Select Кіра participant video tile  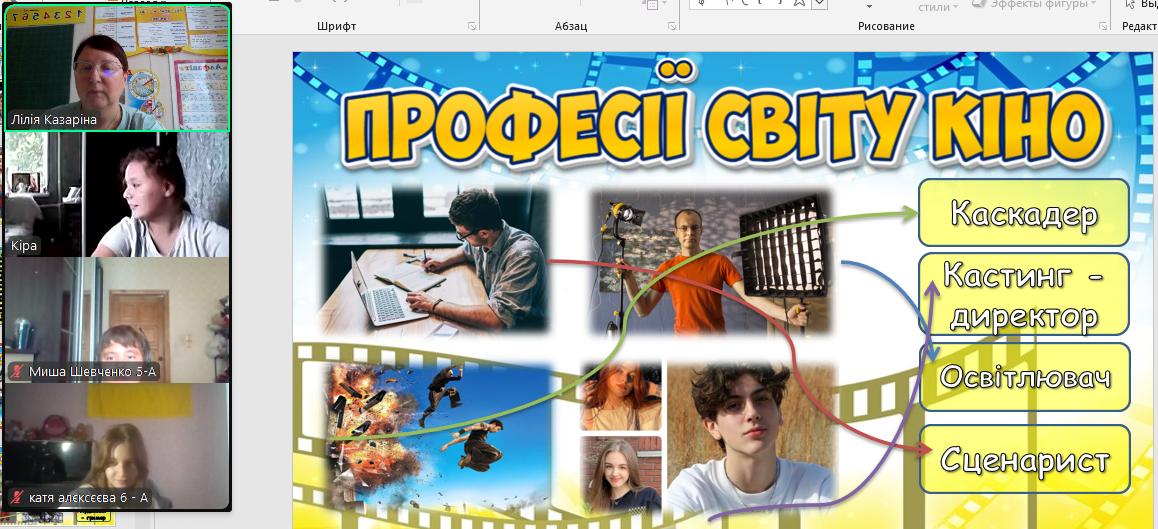(x=117, y=195)
